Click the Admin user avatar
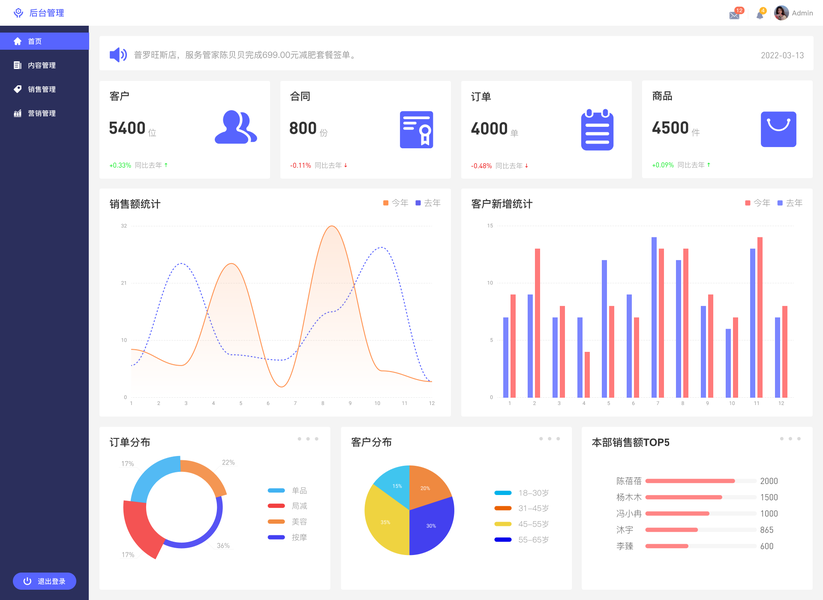 [781, 13]
